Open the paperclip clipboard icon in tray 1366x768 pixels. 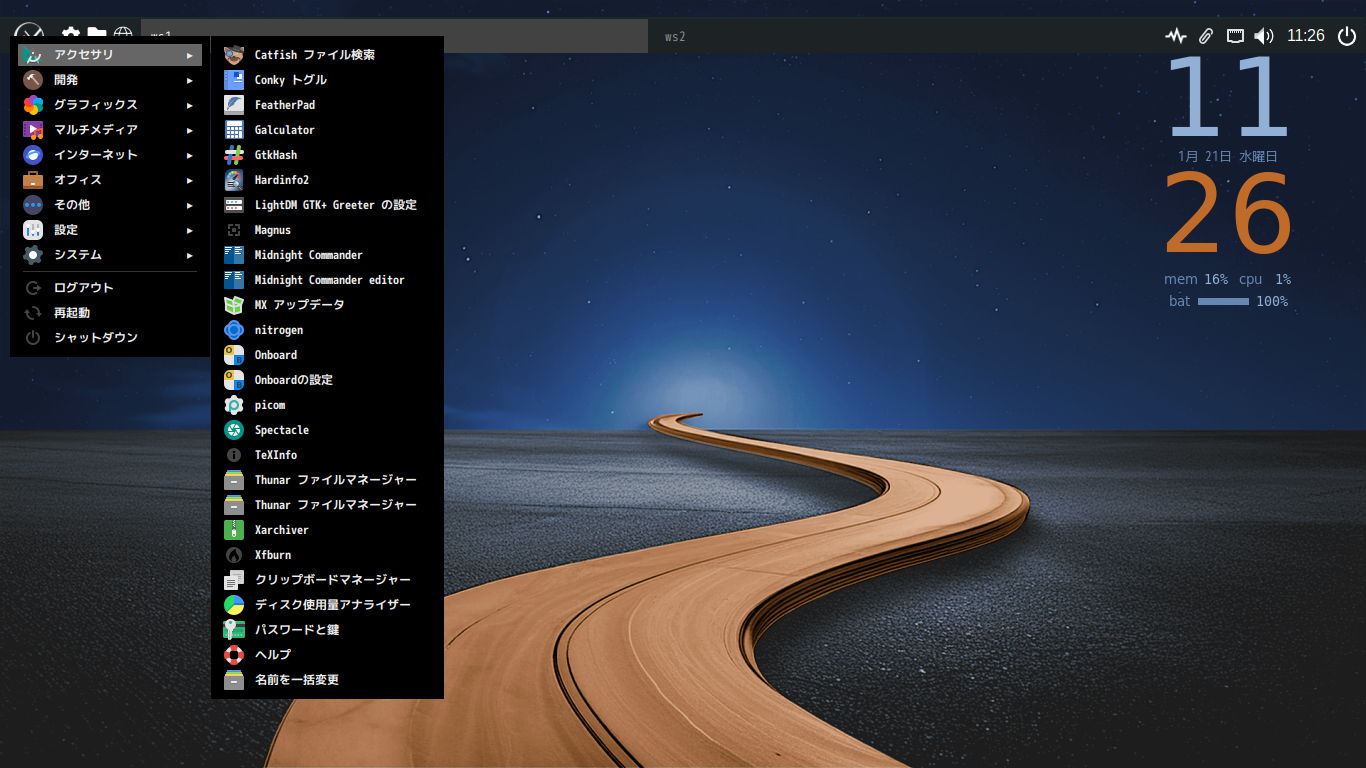point(1206,36)
